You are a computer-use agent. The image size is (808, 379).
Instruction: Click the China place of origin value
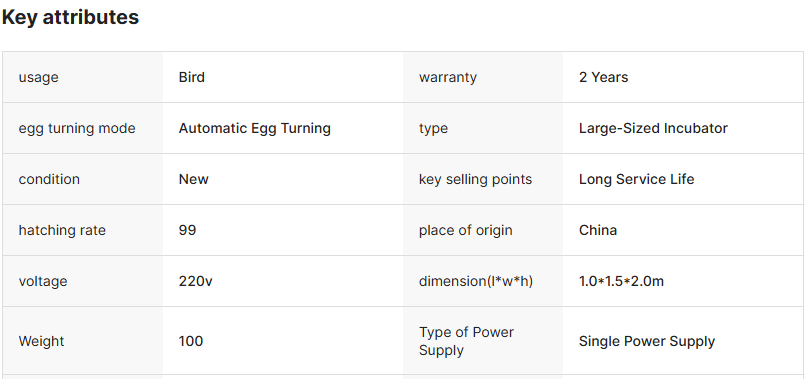point(598,230)
